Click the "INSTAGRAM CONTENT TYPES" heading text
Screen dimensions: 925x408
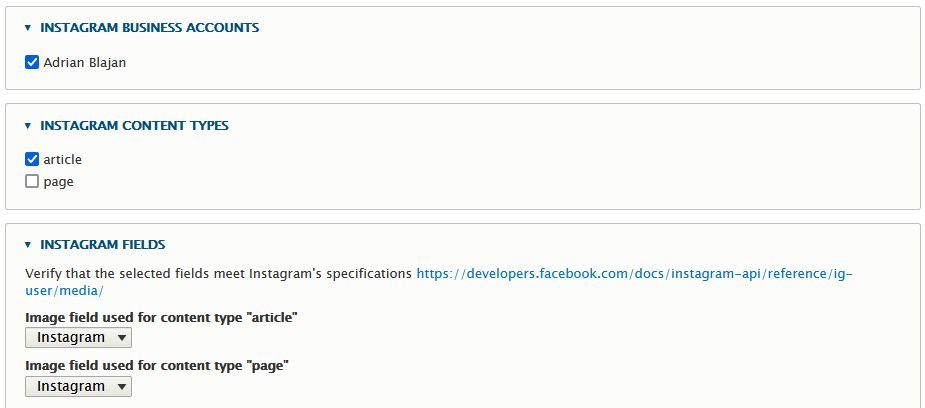coord(134,126)
